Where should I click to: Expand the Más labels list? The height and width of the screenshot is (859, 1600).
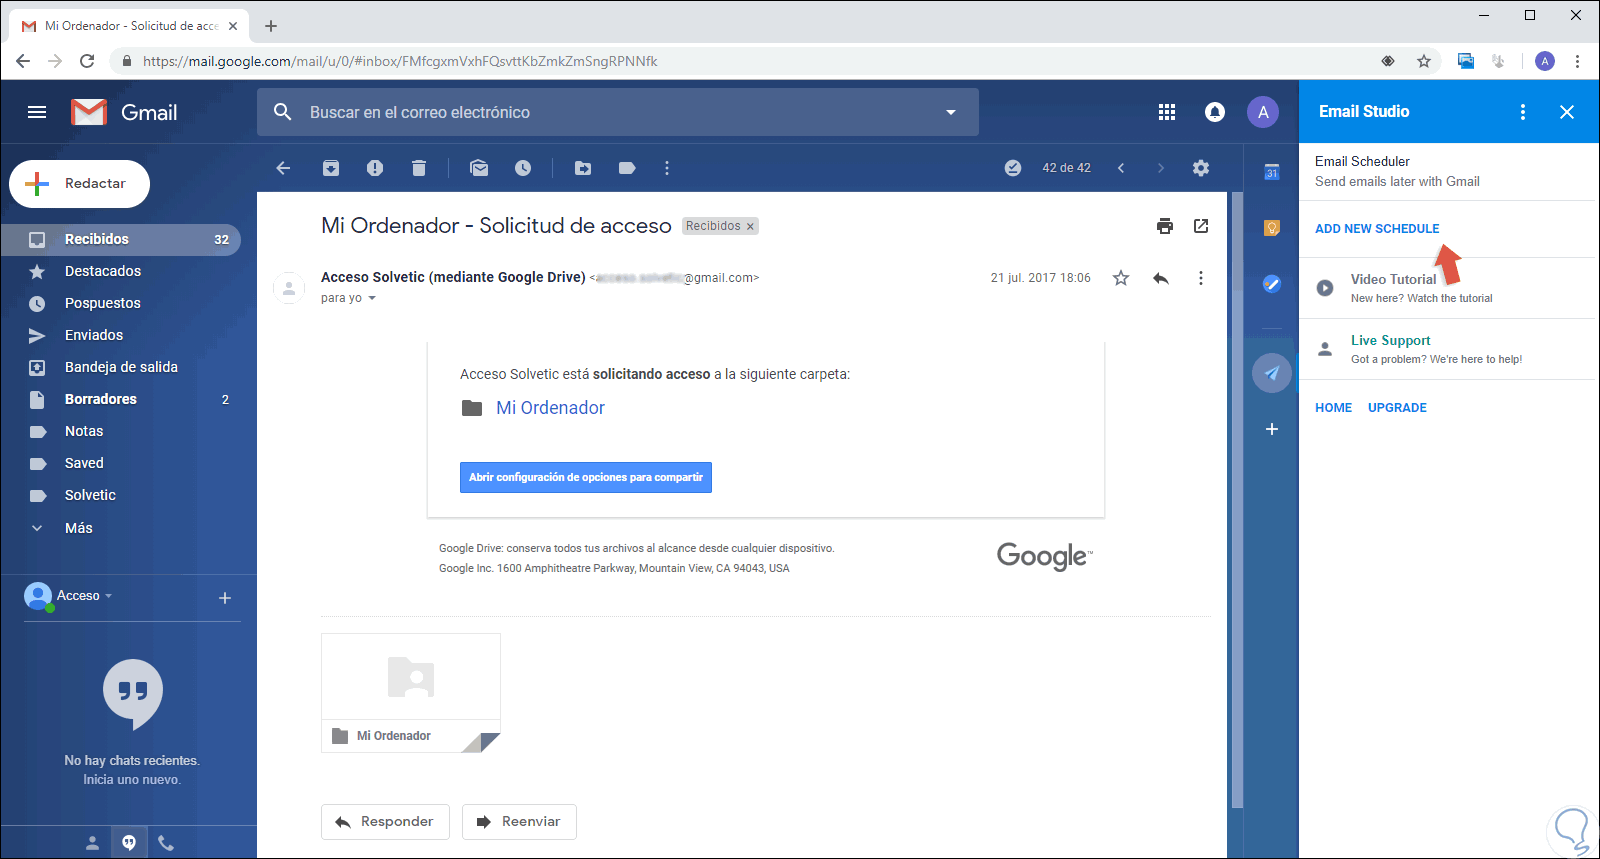(79, 528)
